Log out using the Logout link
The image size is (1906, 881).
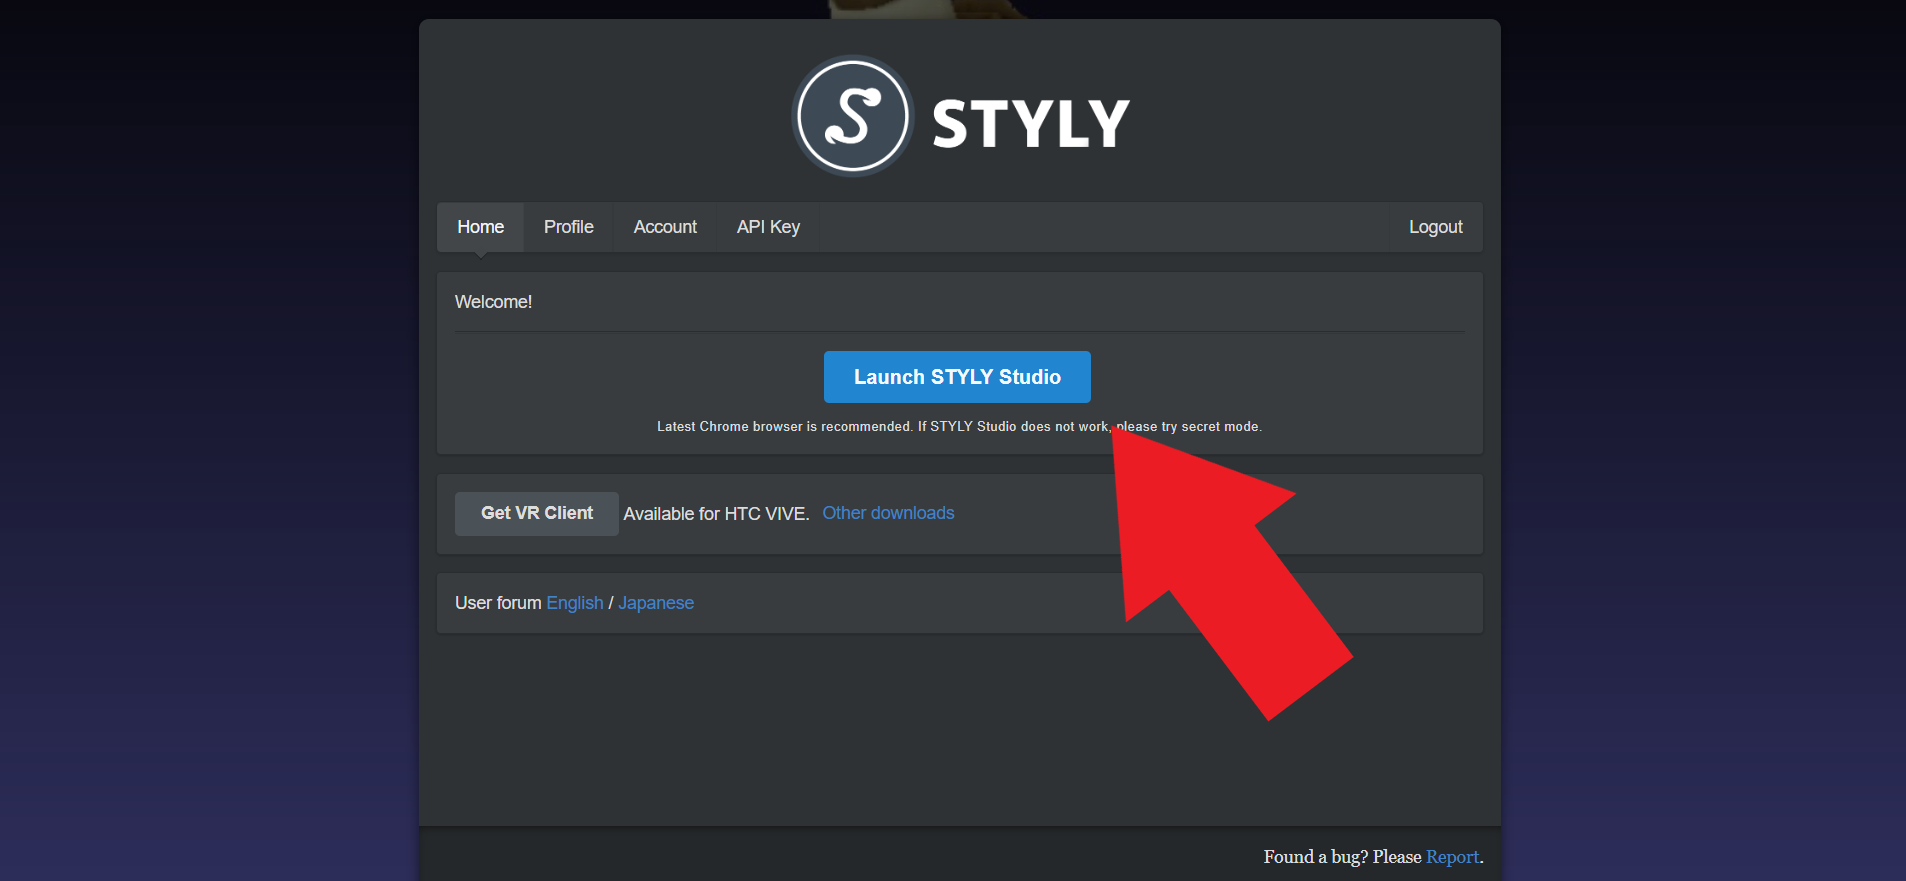(x=1435, y=227)
